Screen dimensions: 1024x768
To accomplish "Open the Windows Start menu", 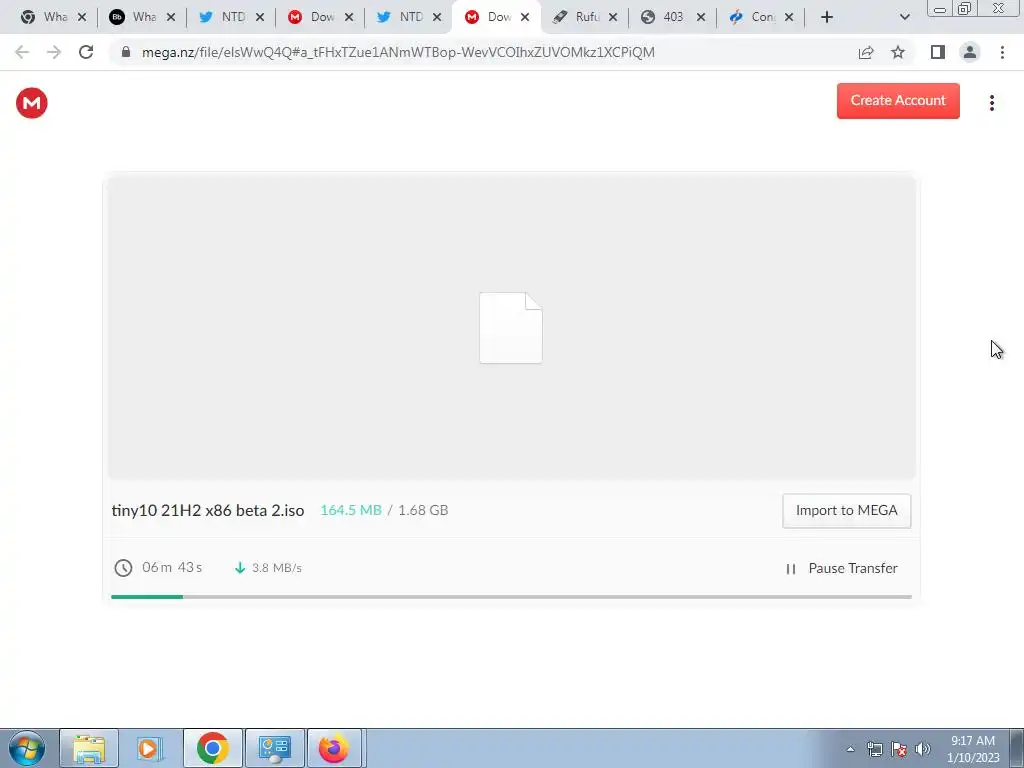I will [27, 748].
